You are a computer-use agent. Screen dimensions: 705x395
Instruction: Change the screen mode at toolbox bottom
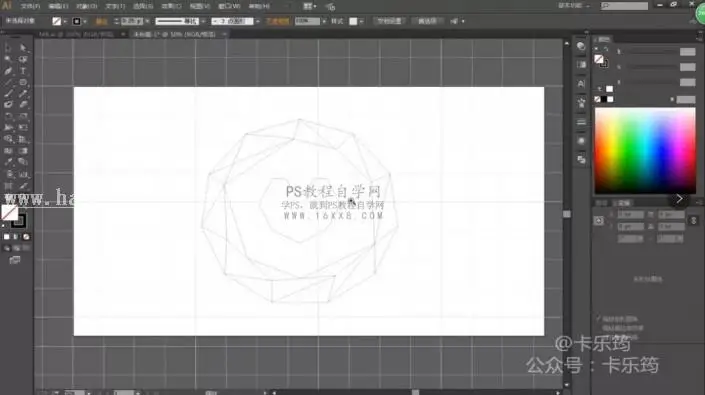[15, 260]
